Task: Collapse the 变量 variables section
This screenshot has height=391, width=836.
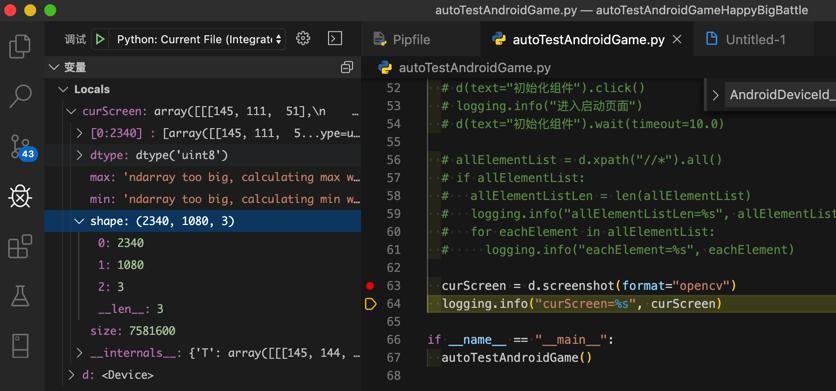Action: coord(53,67)
